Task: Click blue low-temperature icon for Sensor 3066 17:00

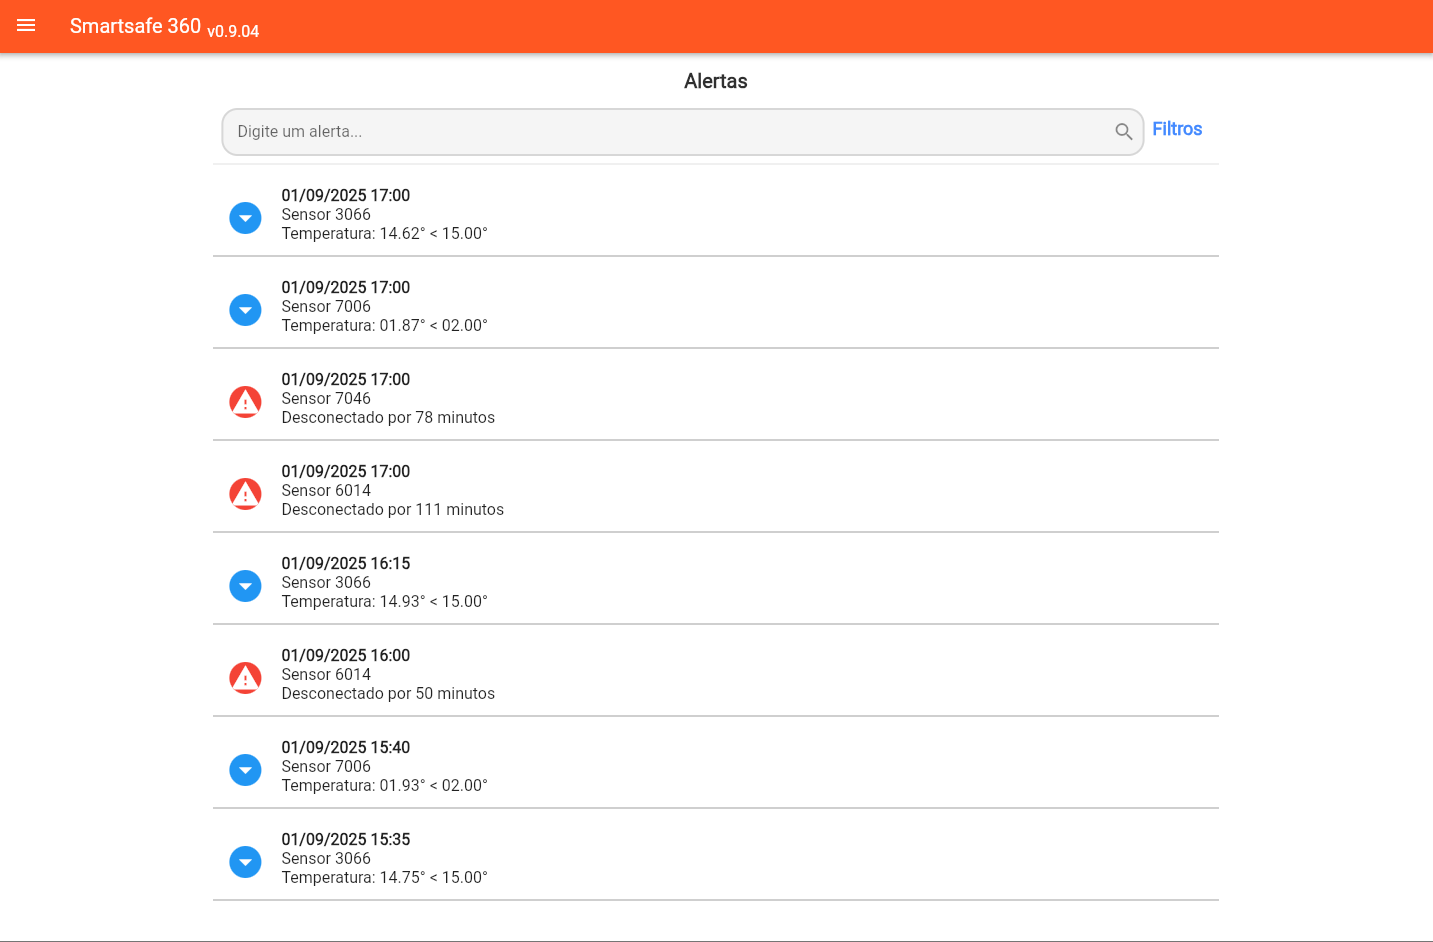Action: [245, 218]
